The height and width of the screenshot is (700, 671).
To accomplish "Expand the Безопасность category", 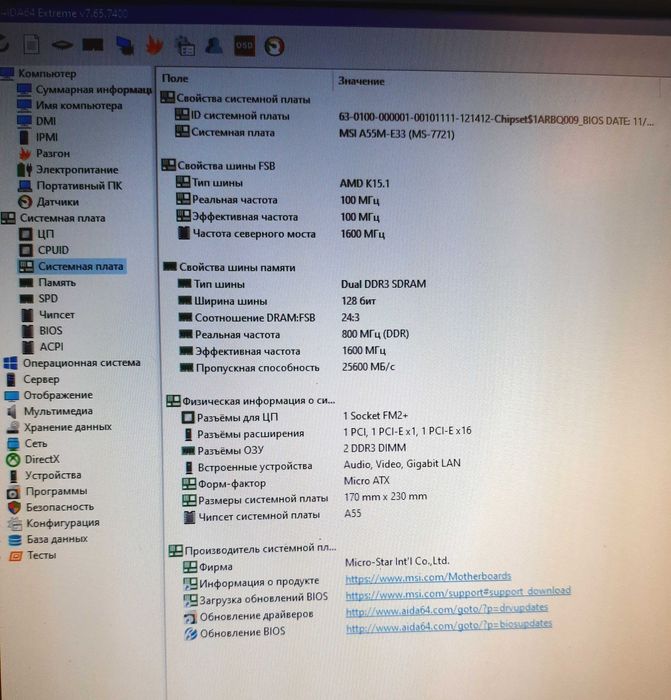I will 60,507.
